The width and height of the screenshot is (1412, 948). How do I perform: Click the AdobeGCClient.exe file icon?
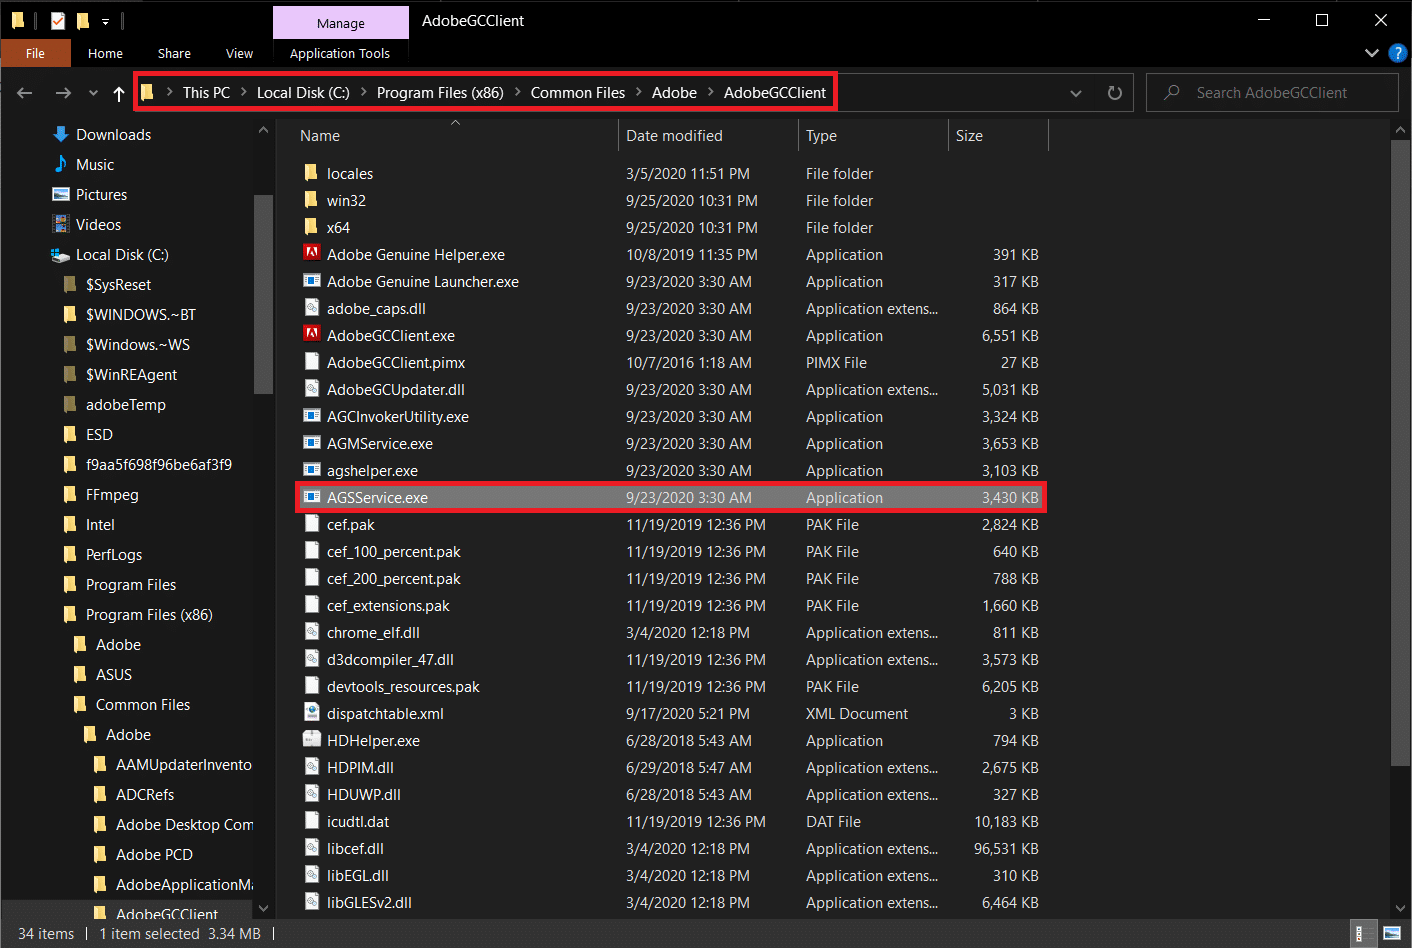click(312, 335)
